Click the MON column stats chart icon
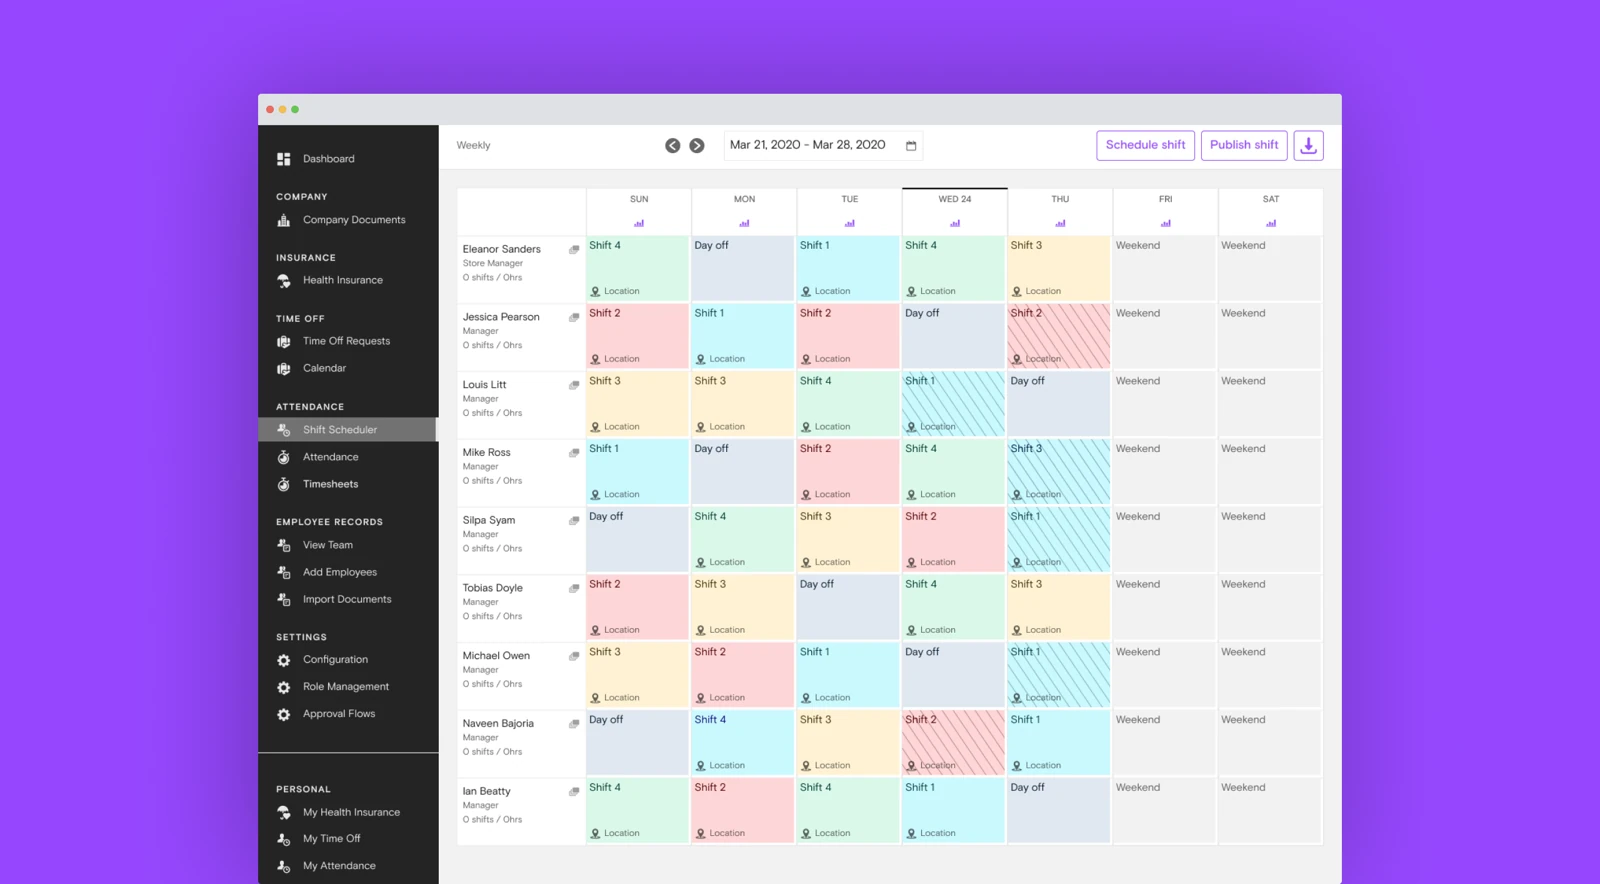 click(744, 223)
